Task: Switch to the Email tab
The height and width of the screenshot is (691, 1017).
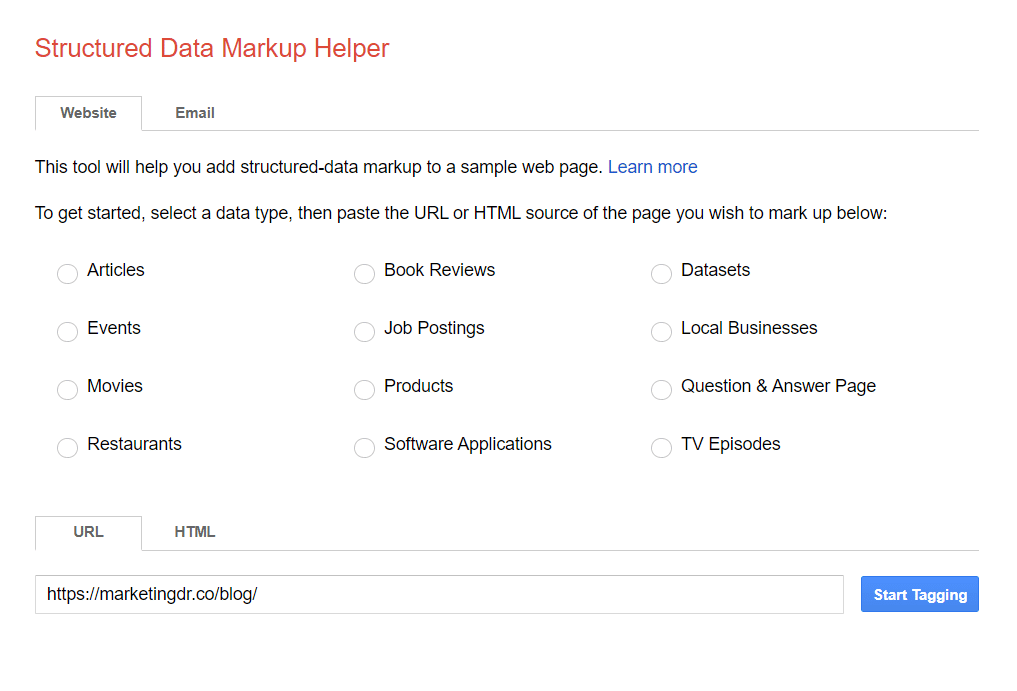Action: click(194, 113)
